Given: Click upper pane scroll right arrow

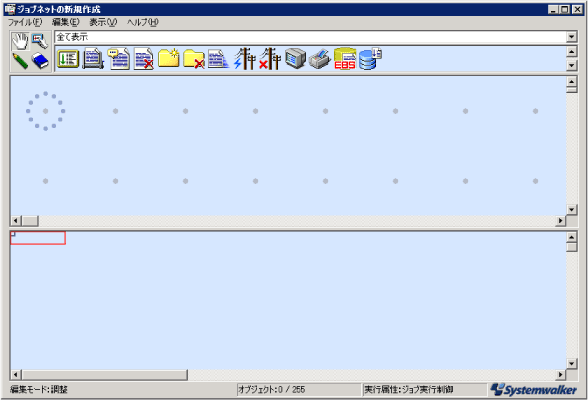Looking at the screenshot, I should (560, 221).
